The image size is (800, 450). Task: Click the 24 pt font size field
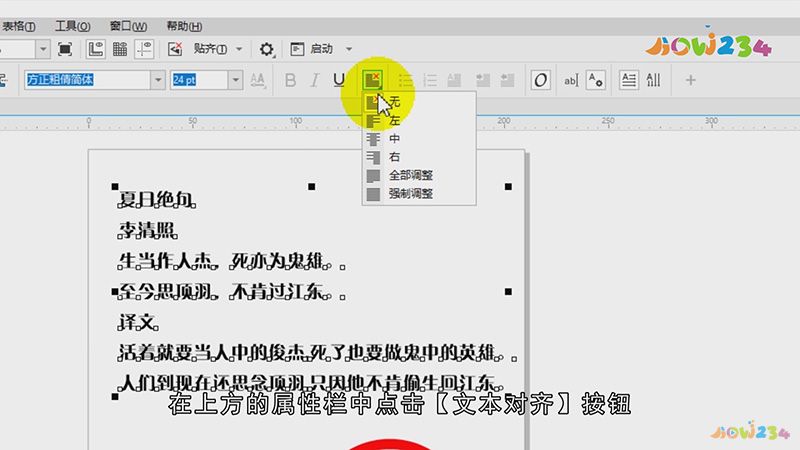click(199, 80)
